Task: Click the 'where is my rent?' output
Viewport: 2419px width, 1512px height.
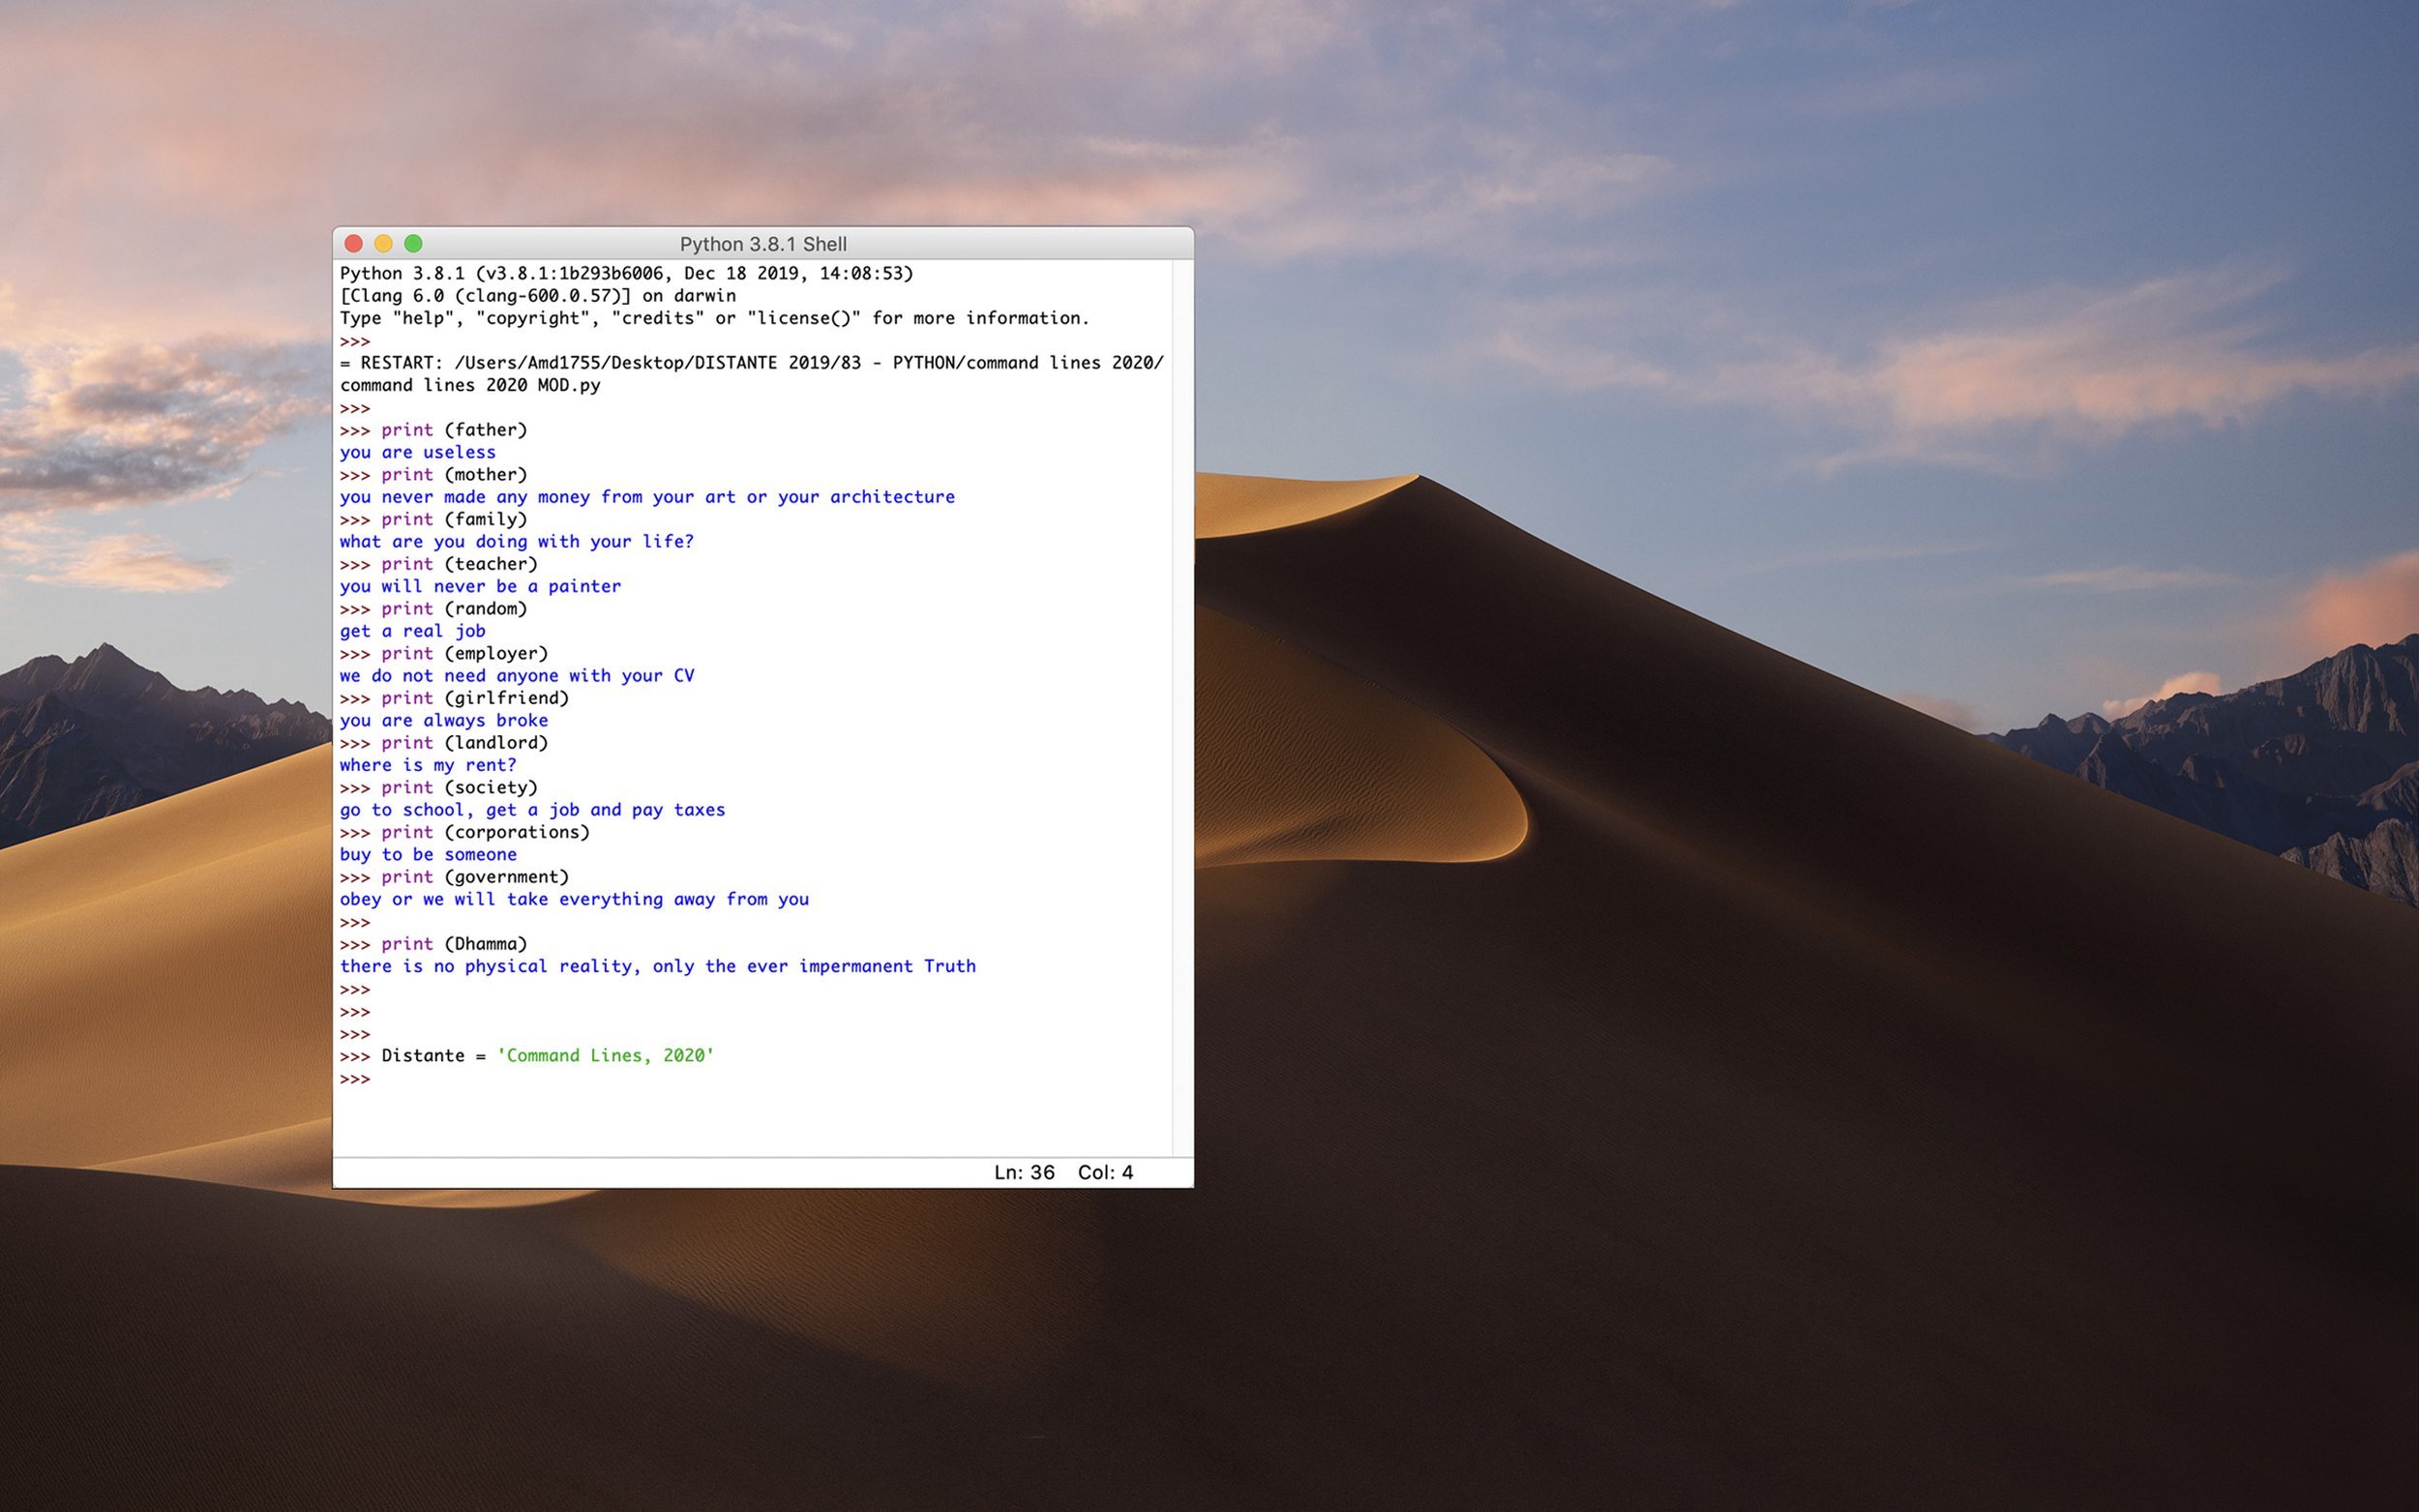Action: [x=428, y=765]
